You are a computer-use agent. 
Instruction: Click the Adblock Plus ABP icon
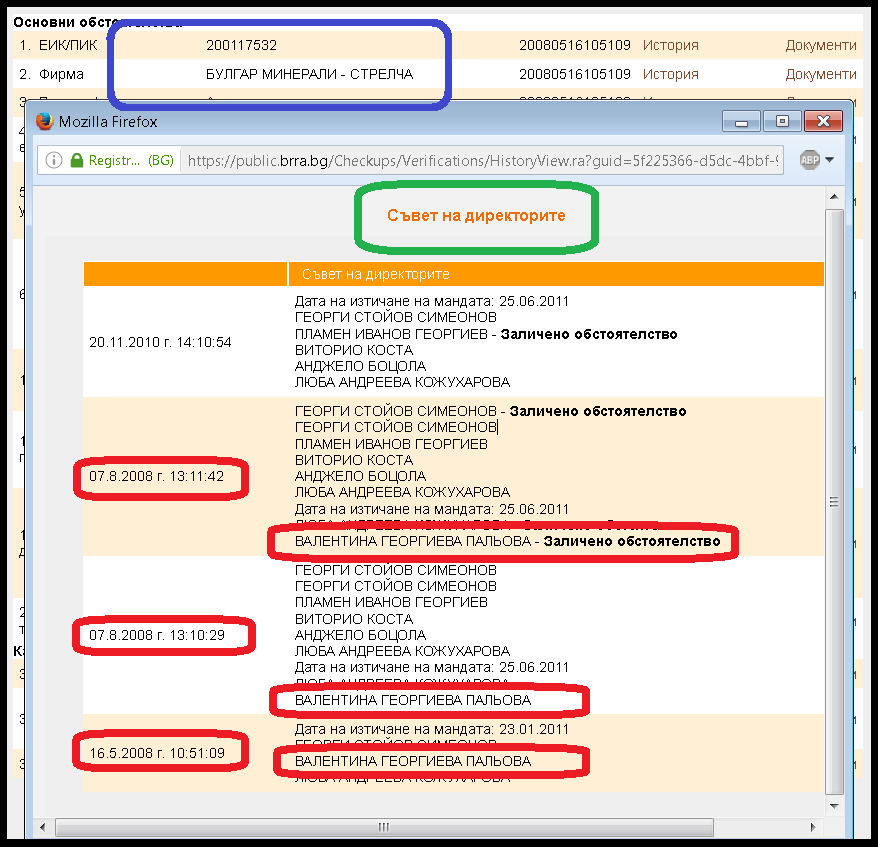pyautogui.click(x=809, y=160)
